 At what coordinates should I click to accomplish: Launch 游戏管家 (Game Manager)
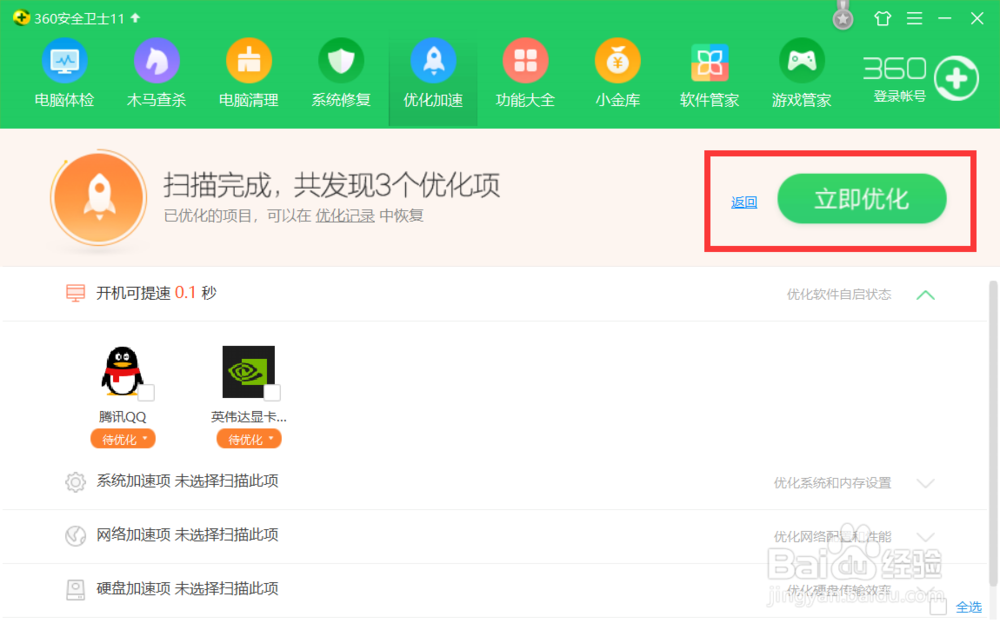pos(801,72)
